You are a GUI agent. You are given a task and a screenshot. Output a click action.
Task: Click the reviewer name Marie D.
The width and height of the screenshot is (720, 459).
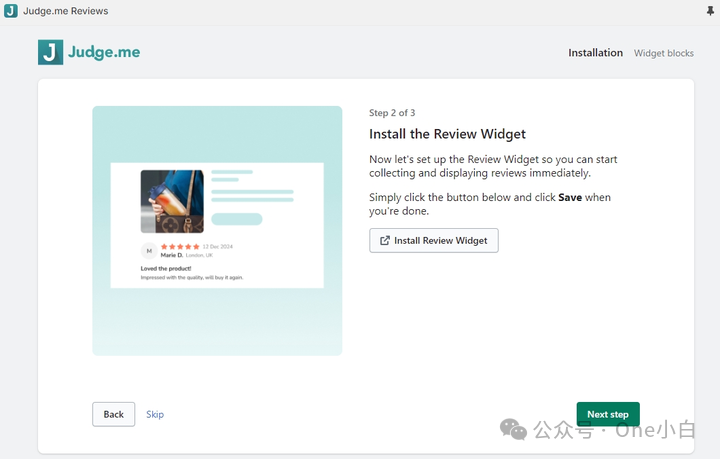click(x=172, y=255)
